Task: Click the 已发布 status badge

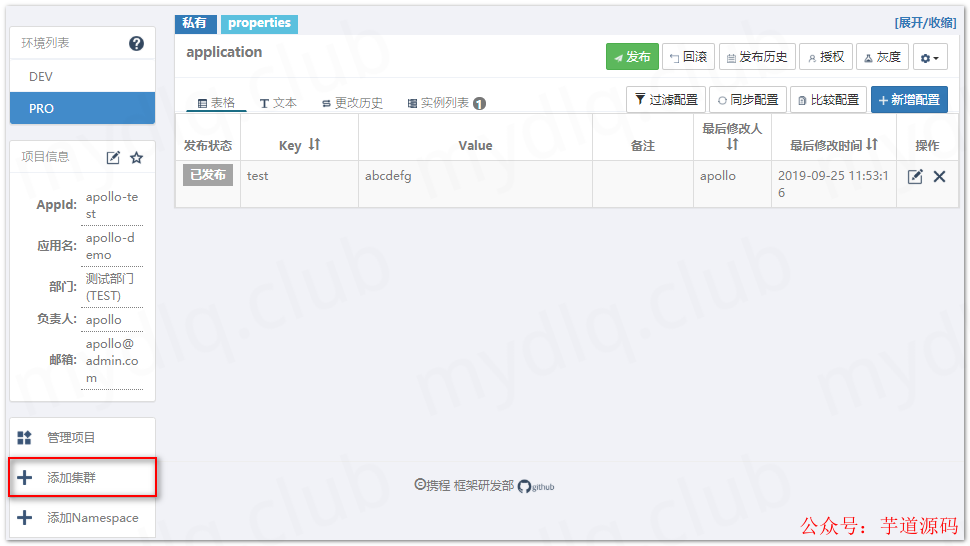Action: click(208, 175)
